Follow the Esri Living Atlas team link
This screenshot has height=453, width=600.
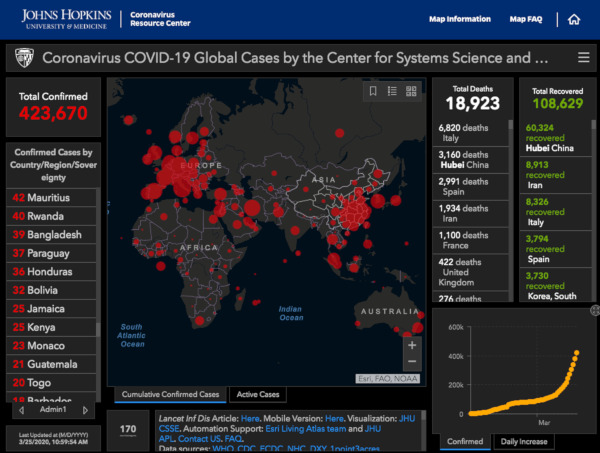(x=305, y=429)
